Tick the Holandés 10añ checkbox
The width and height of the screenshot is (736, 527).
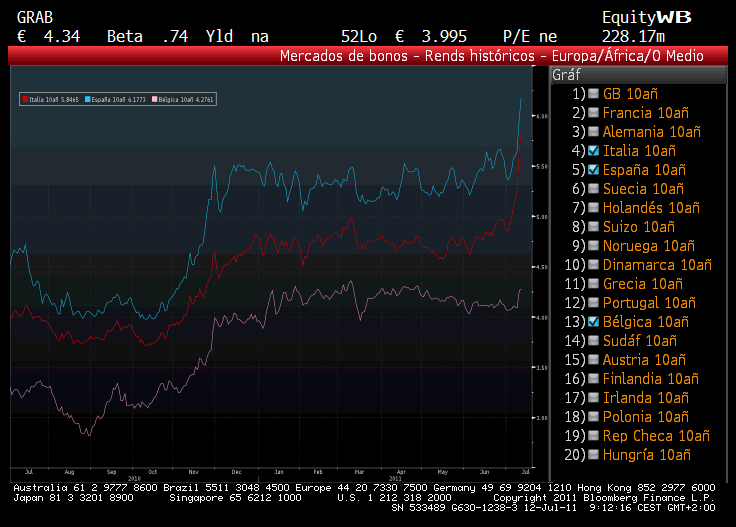pos(593,207)
